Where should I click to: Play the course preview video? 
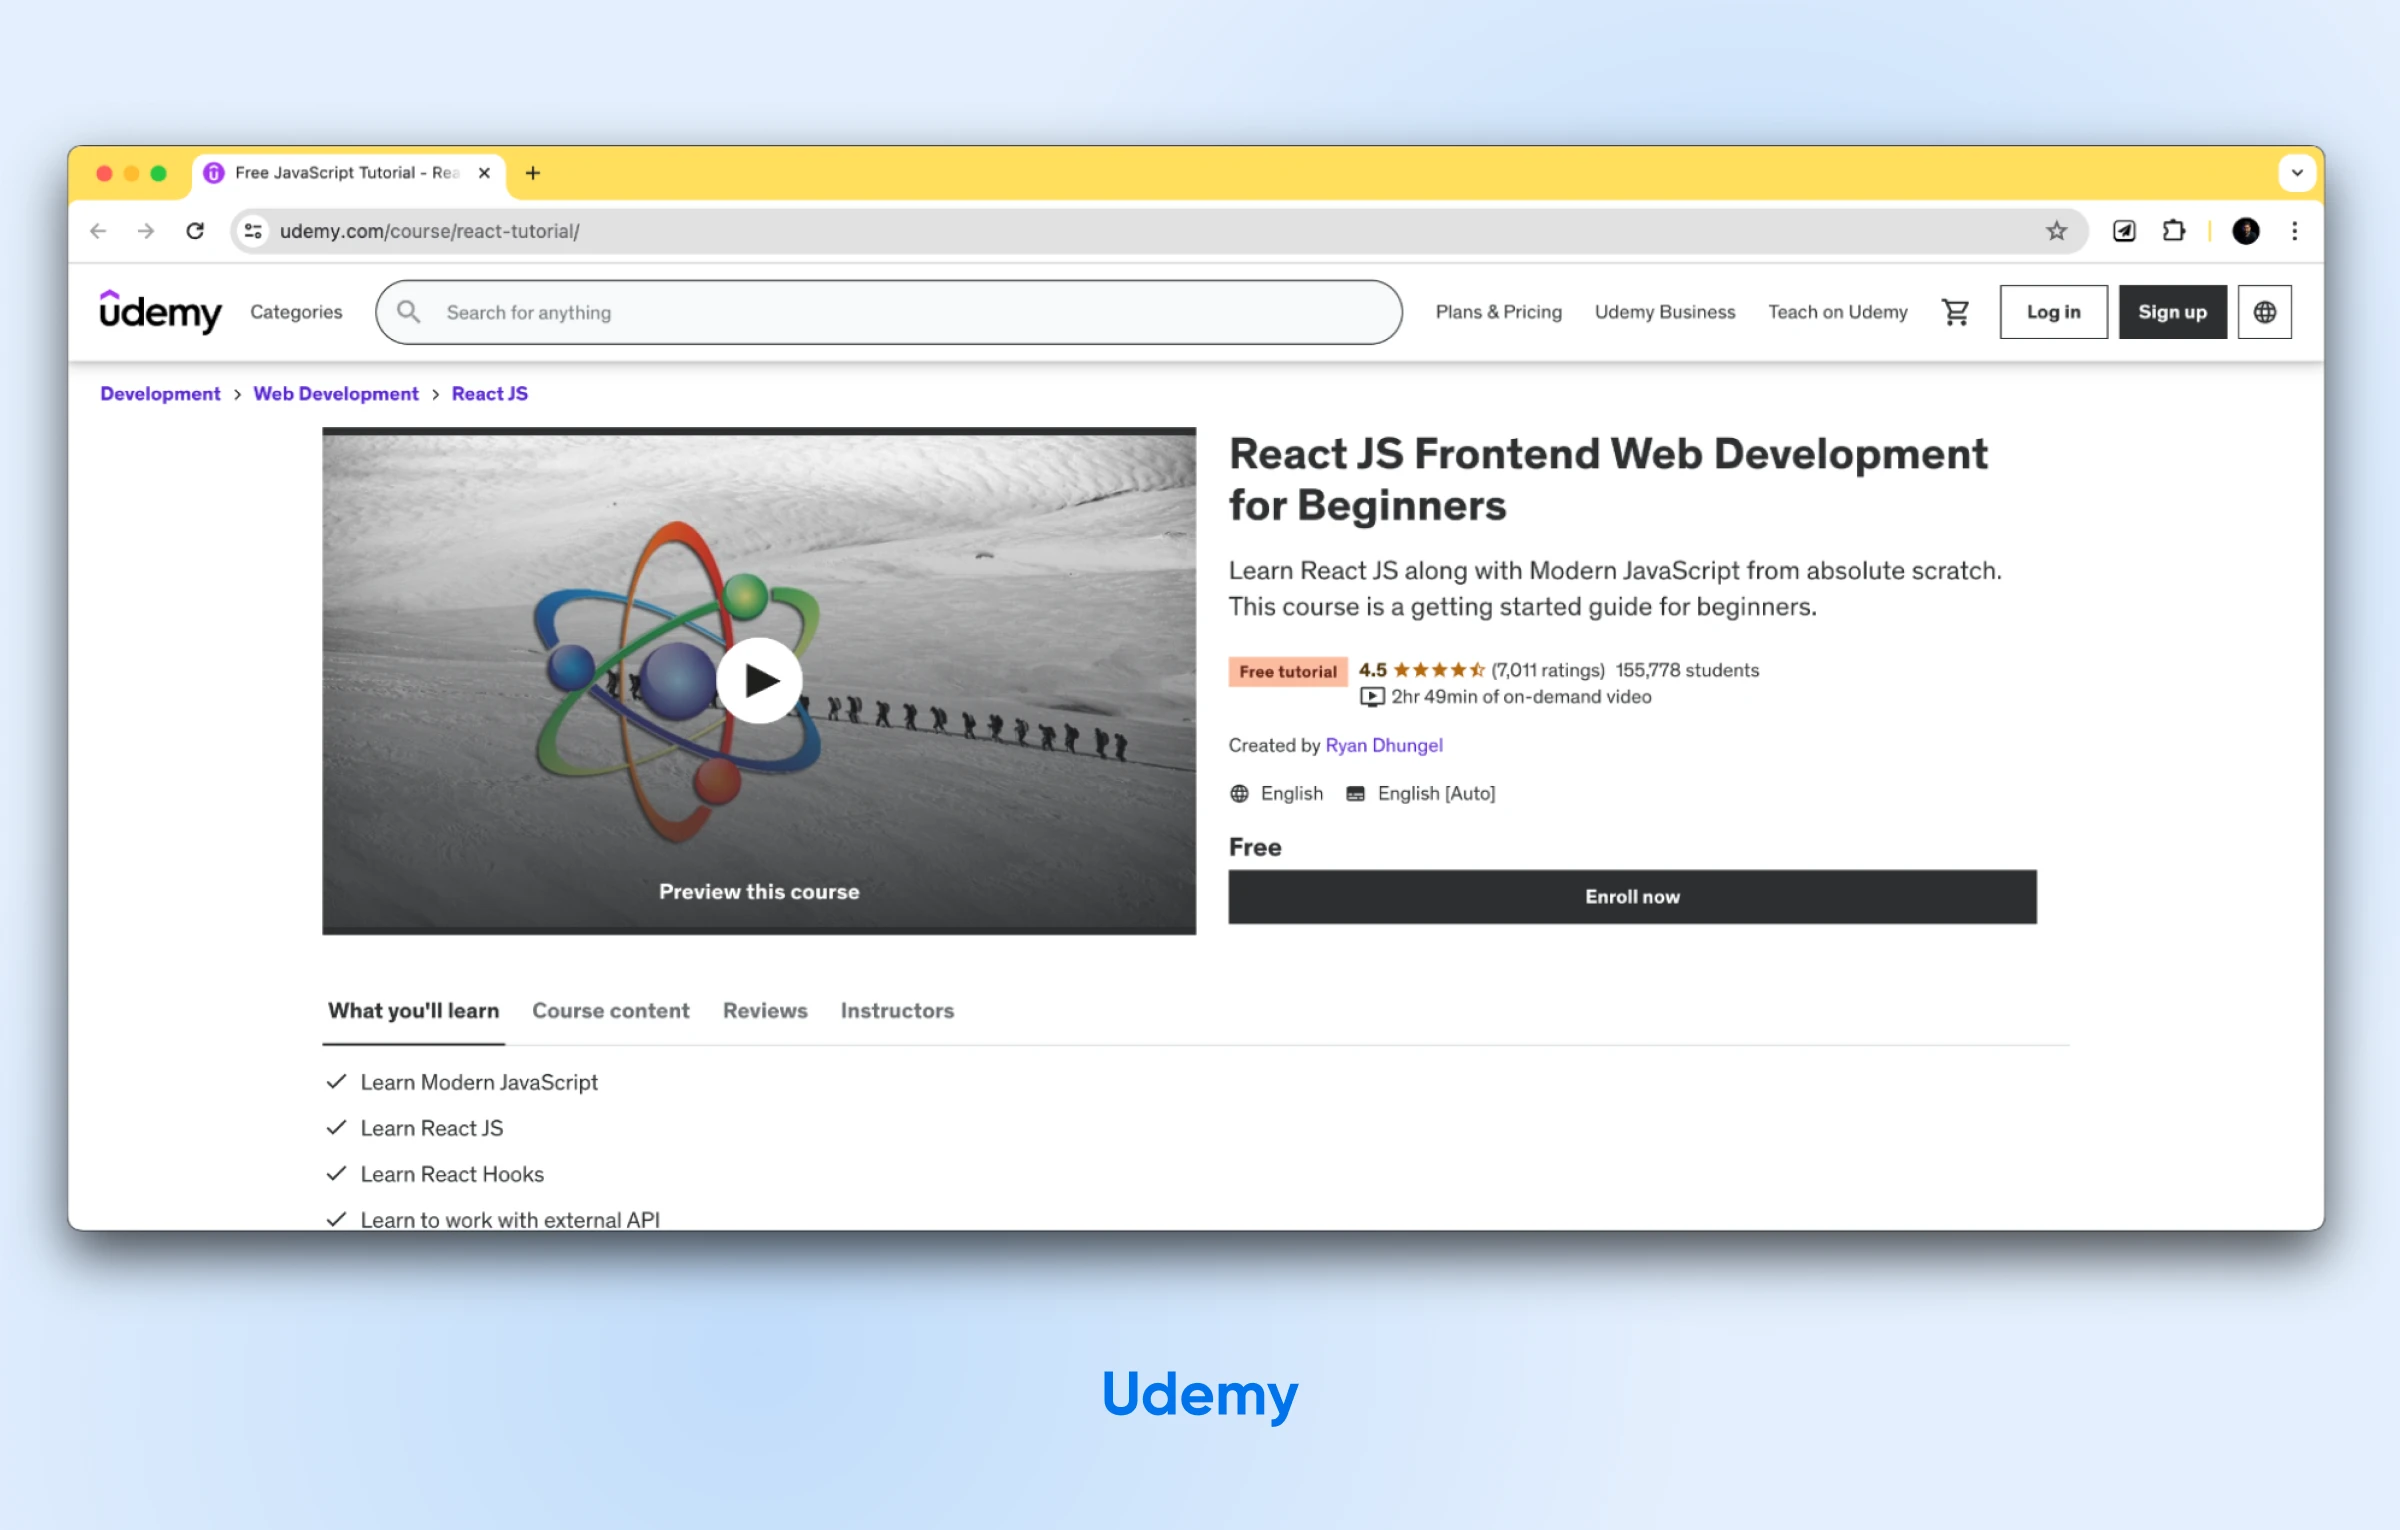click(759, 680)
